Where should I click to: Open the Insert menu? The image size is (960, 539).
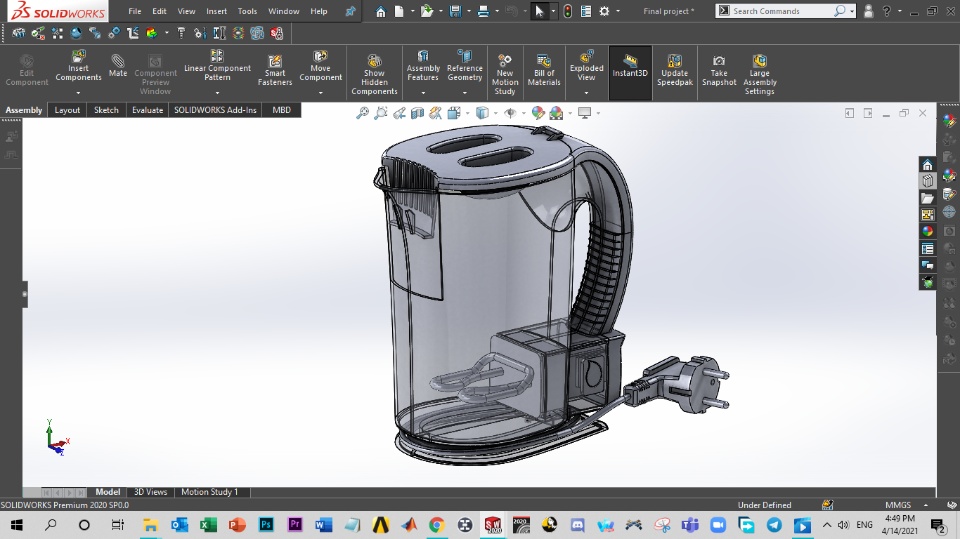216,11
